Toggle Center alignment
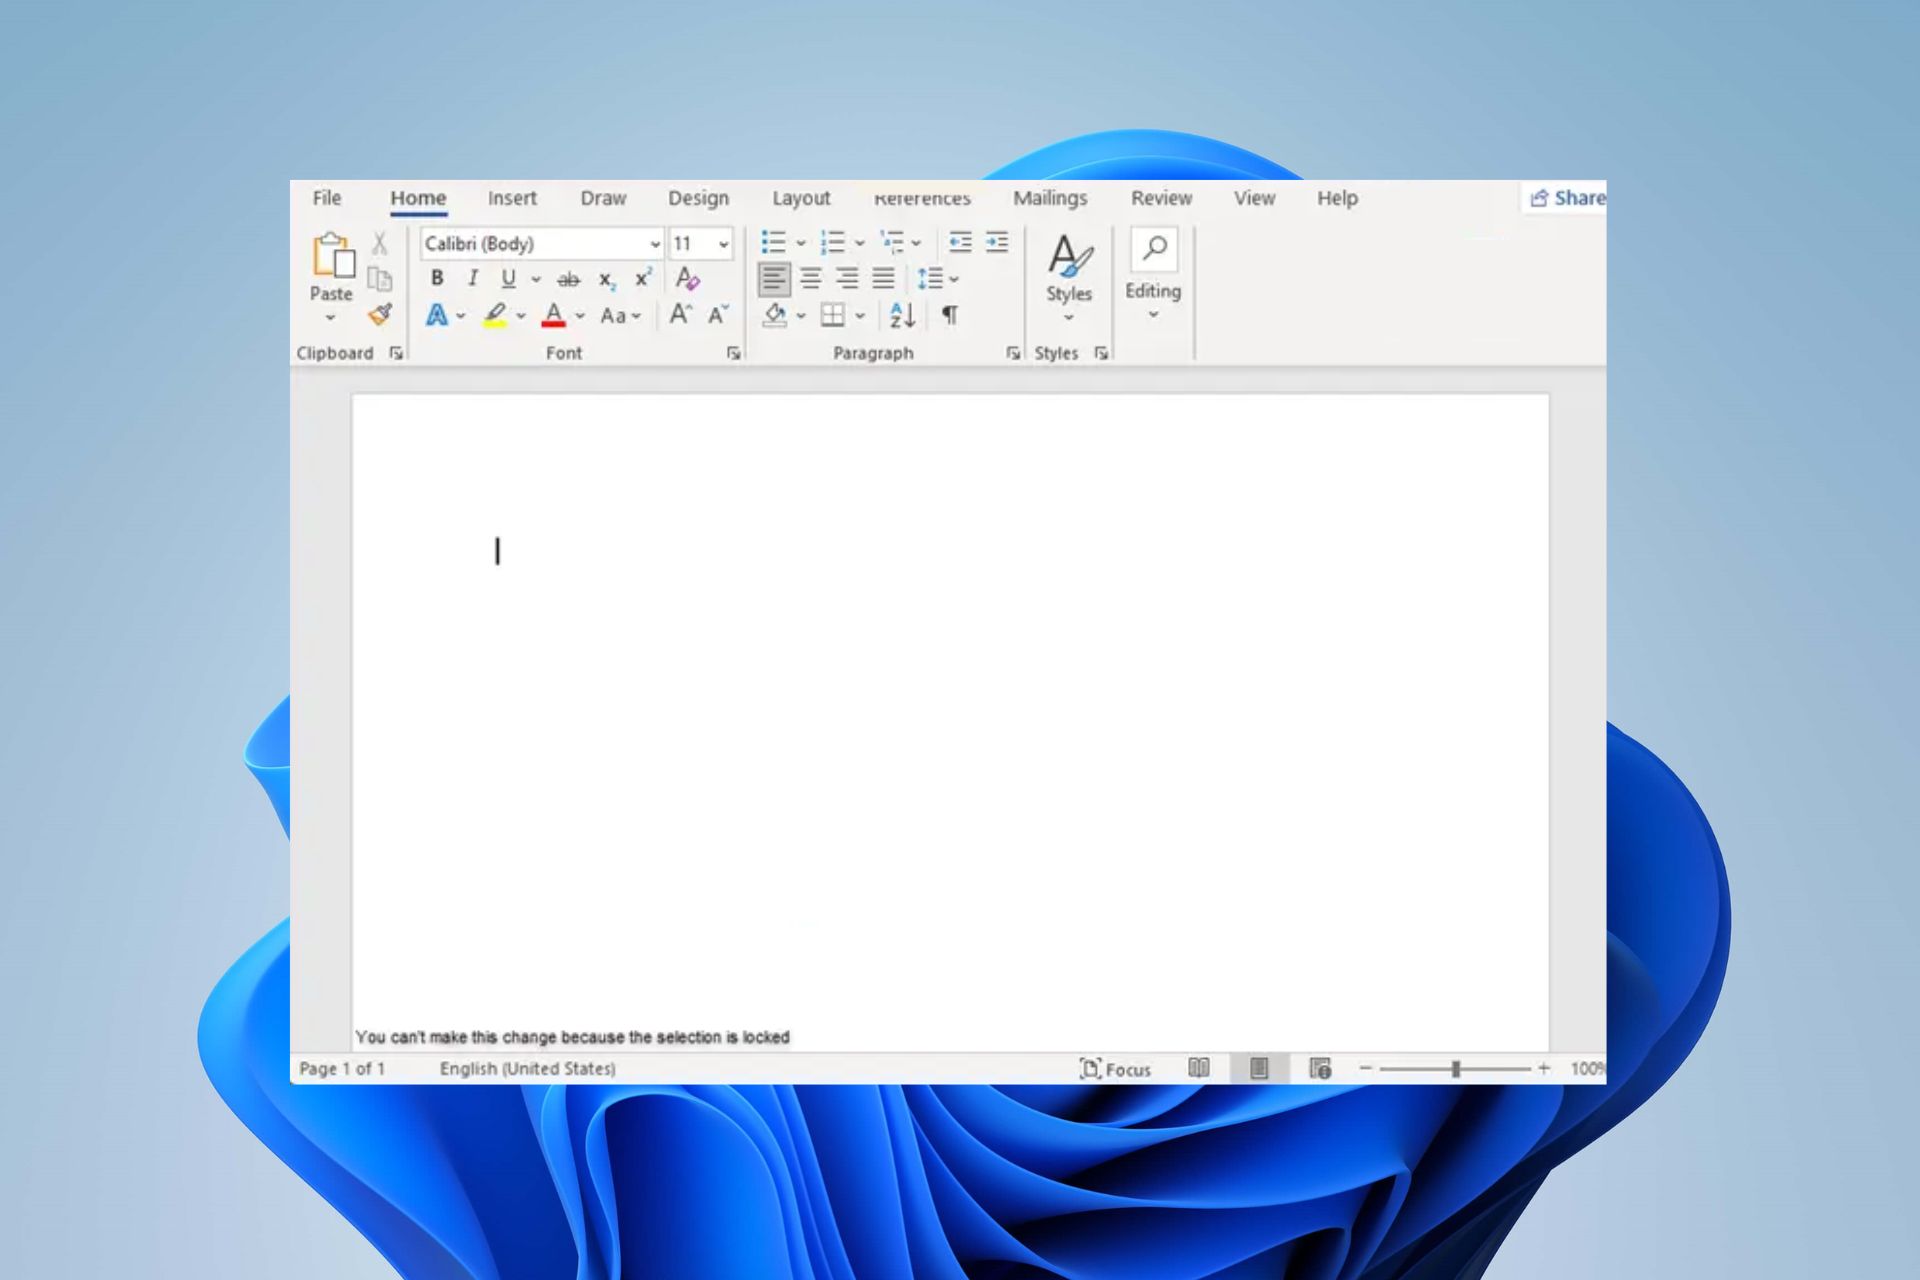The width and height of the screenshot is (1920, 1280). pyautogui.click(x=811, y=279)
